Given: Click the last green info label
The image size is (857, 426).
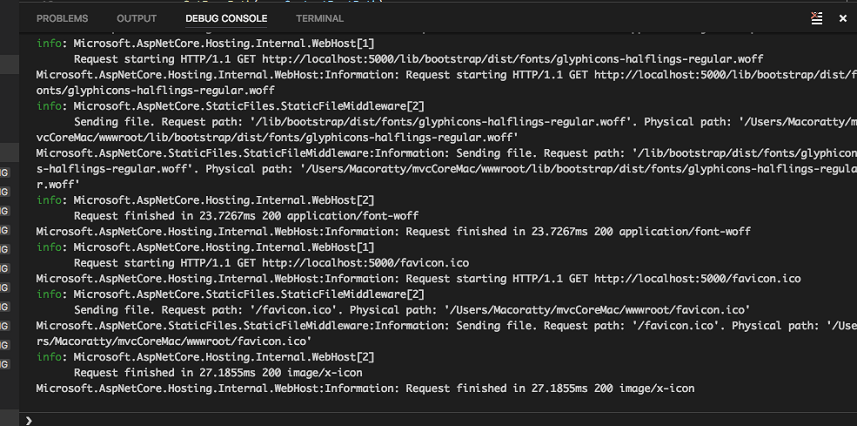Looking at the screenshot, I should [49, 357].
